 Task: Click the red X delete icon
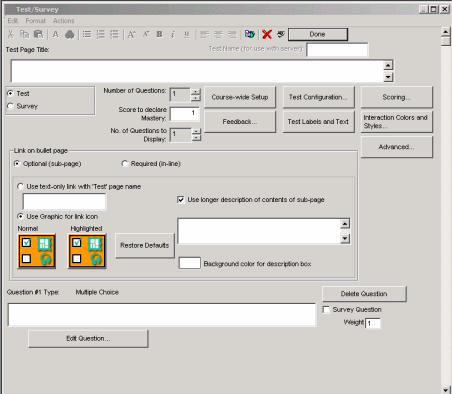(267, 34)
